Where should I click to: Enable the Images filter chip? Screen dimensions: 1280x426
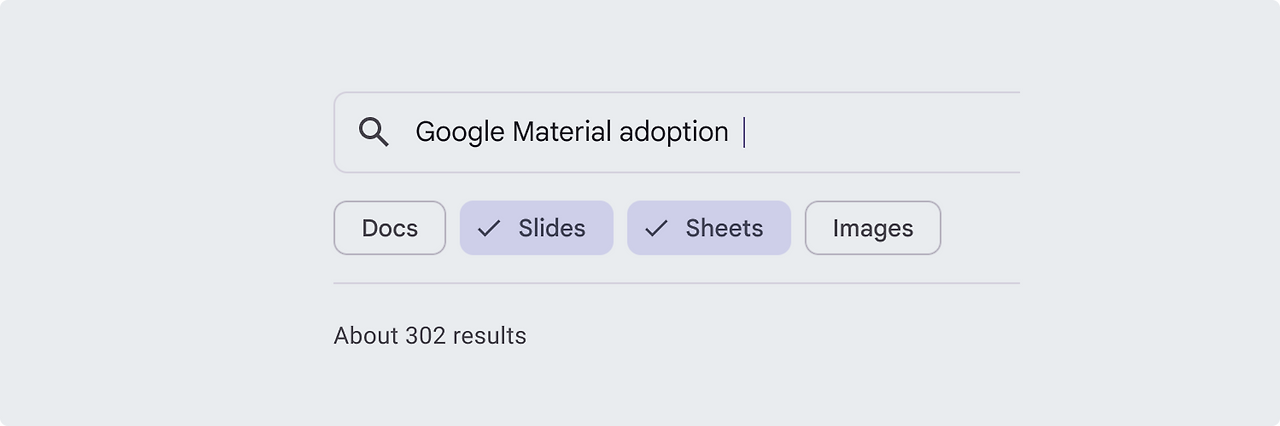pyautogui.click(x=873, y=228)
